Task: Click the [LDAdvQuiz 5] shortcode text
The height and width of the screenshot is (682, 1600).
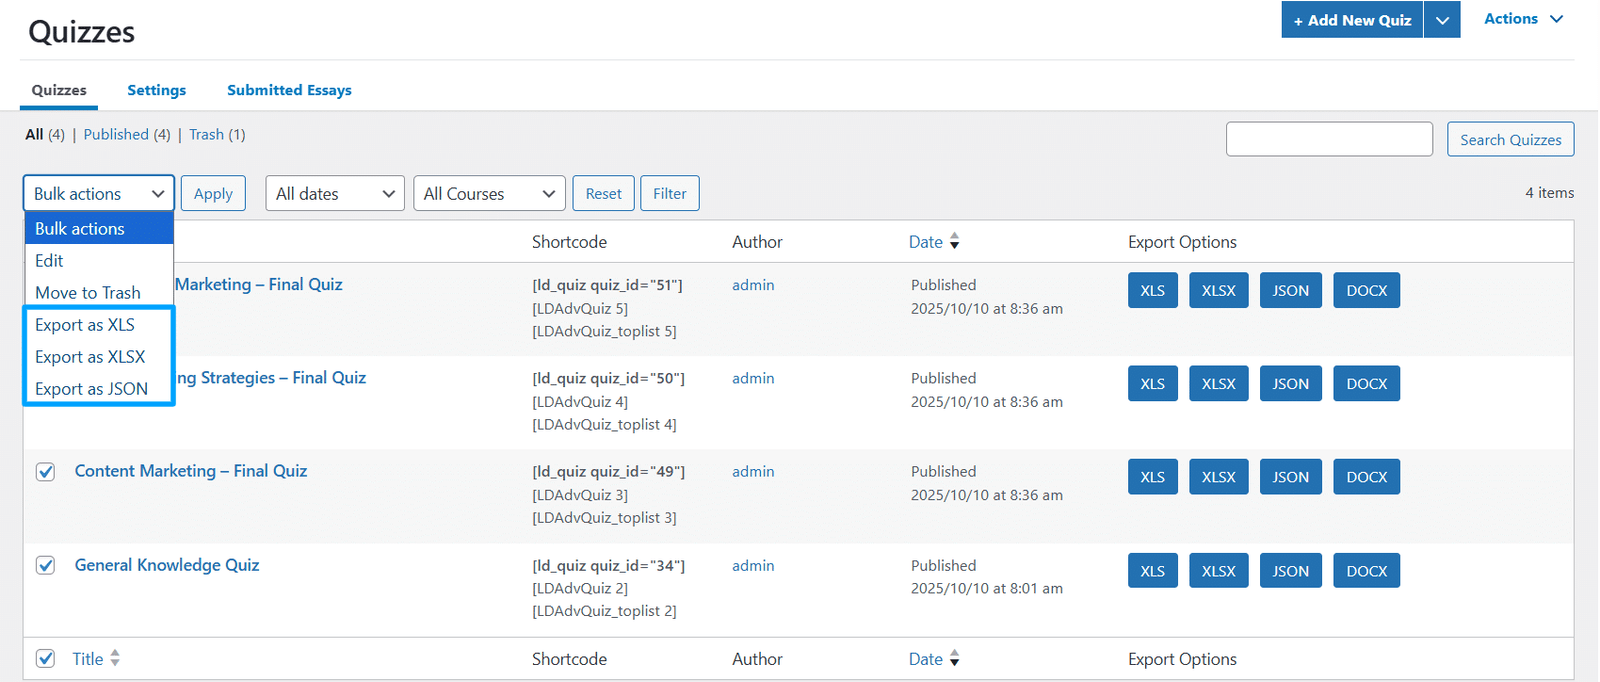Action: 580,308
